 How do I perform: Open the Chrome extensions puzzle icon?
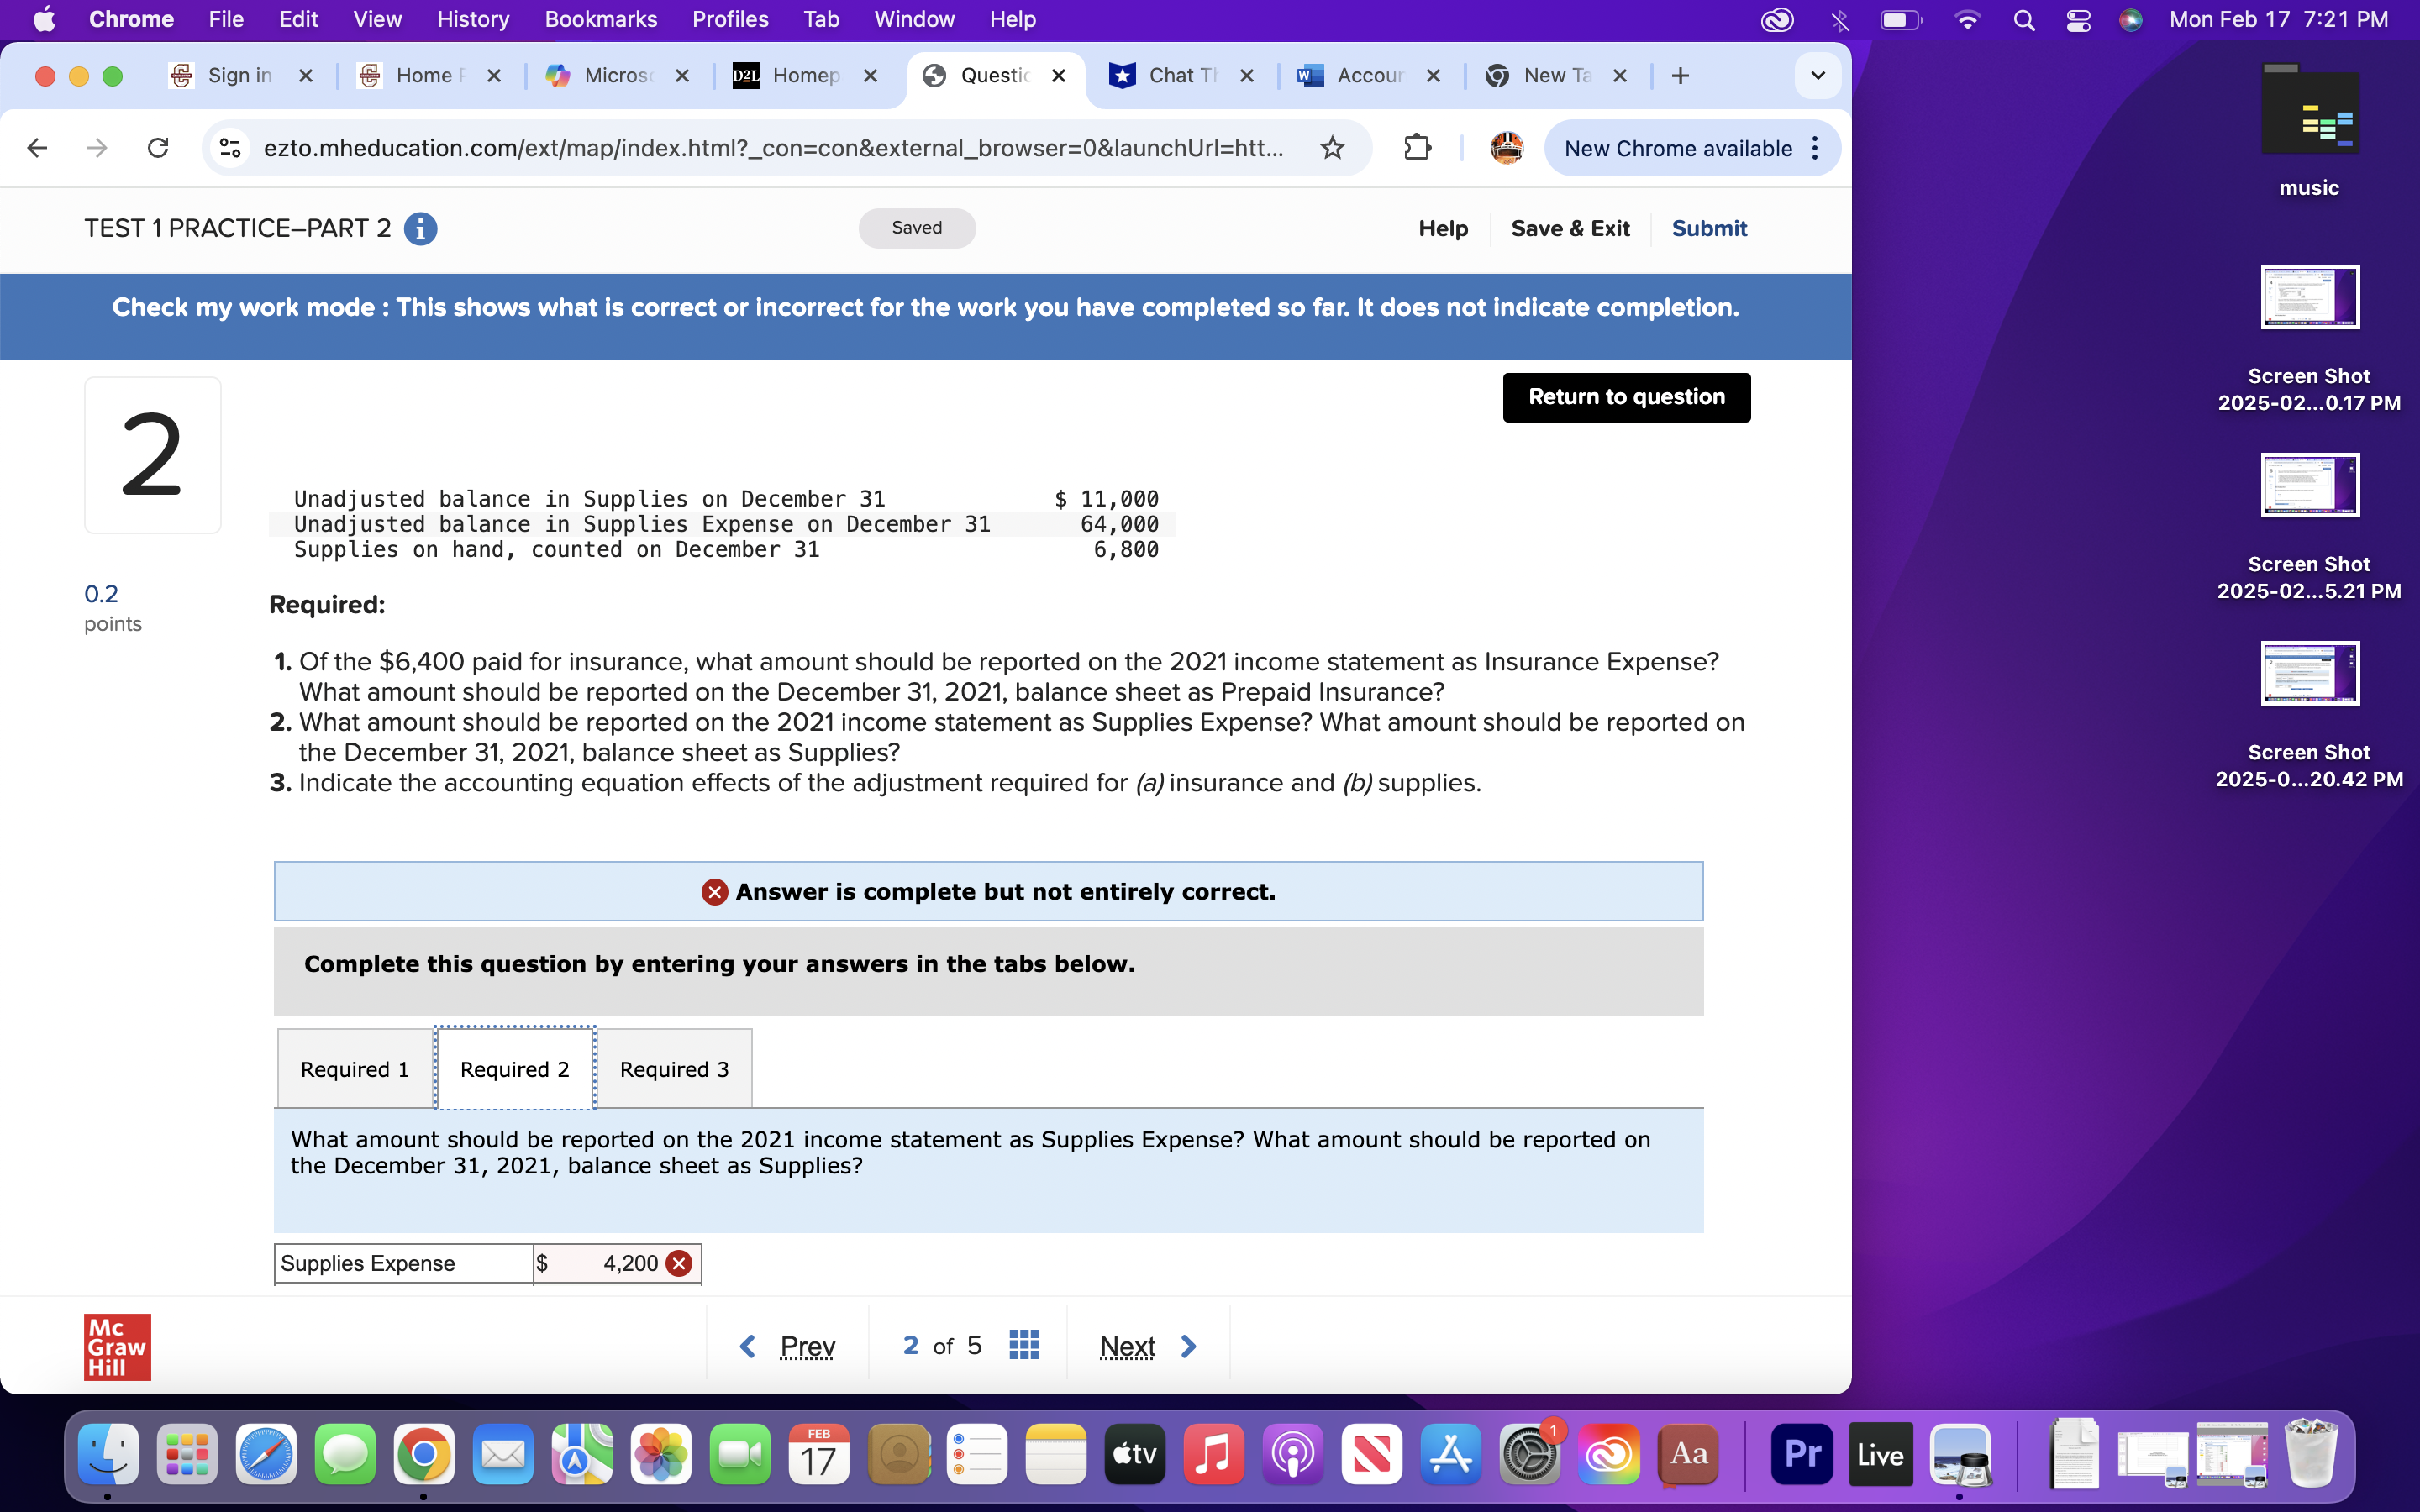point(1418,148)
